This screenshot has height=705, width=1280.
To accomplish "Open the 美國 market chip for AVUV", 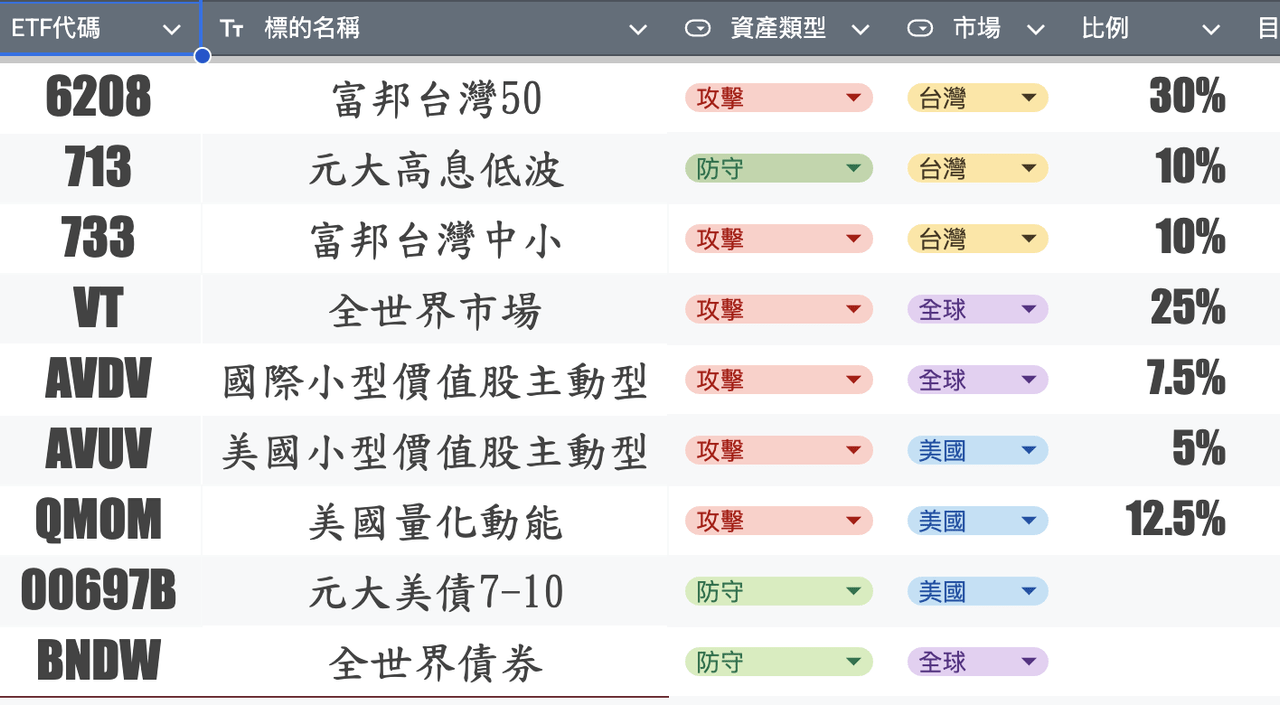I will coord(978,450).
